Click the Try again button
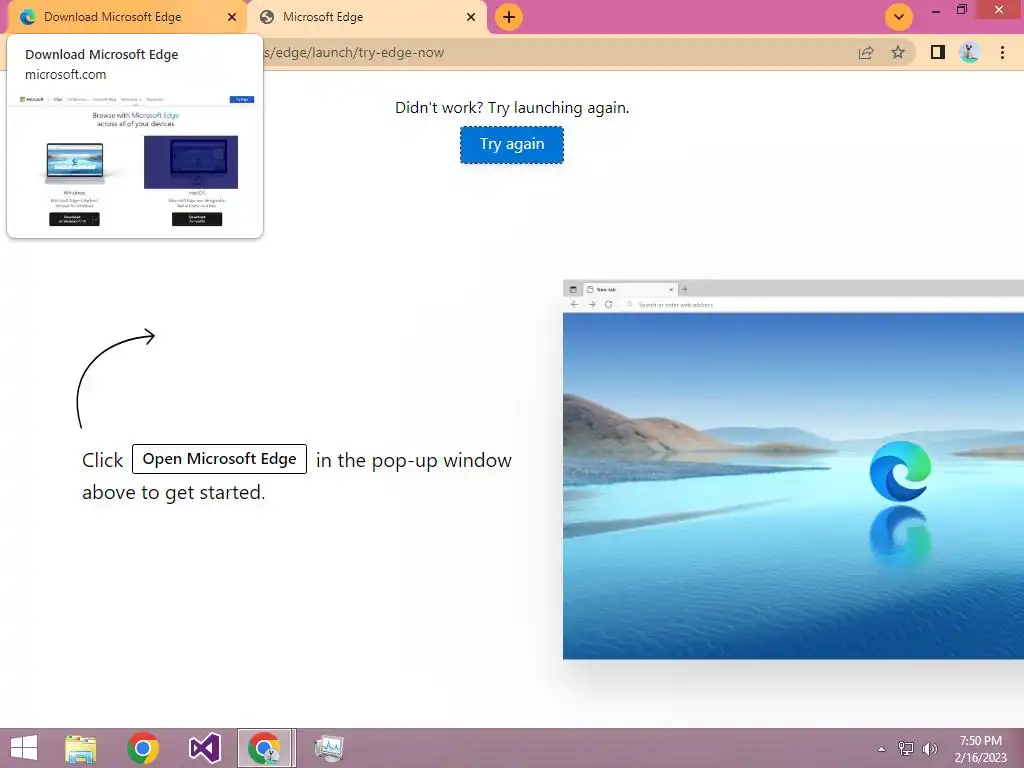The image size is (1024, 768). click(x=511, y=144)
